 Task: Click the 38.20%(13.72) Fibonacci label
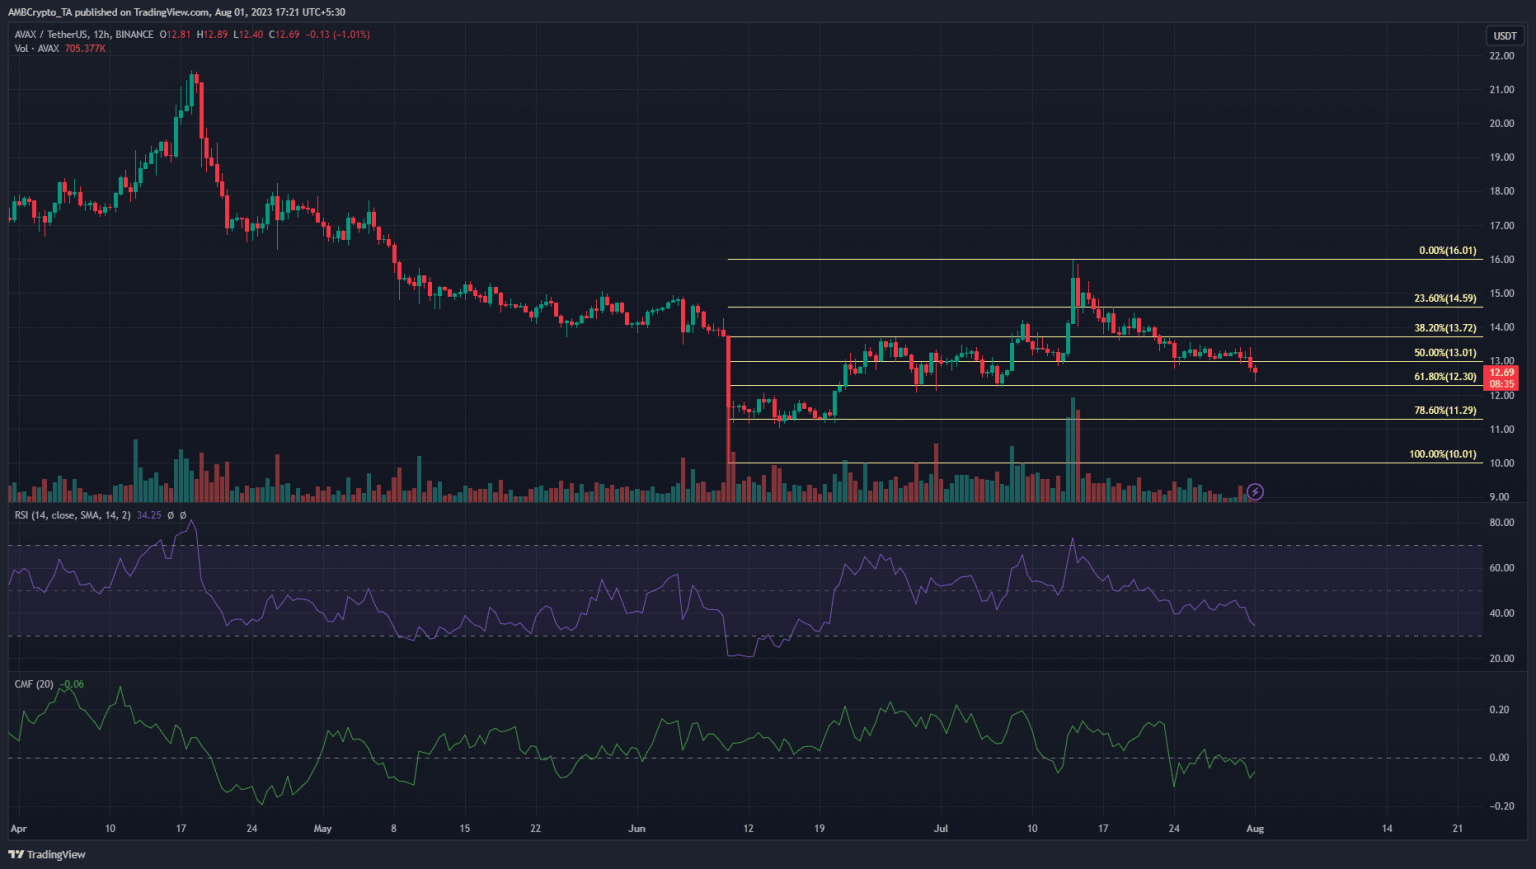[x=1444, y=328]
